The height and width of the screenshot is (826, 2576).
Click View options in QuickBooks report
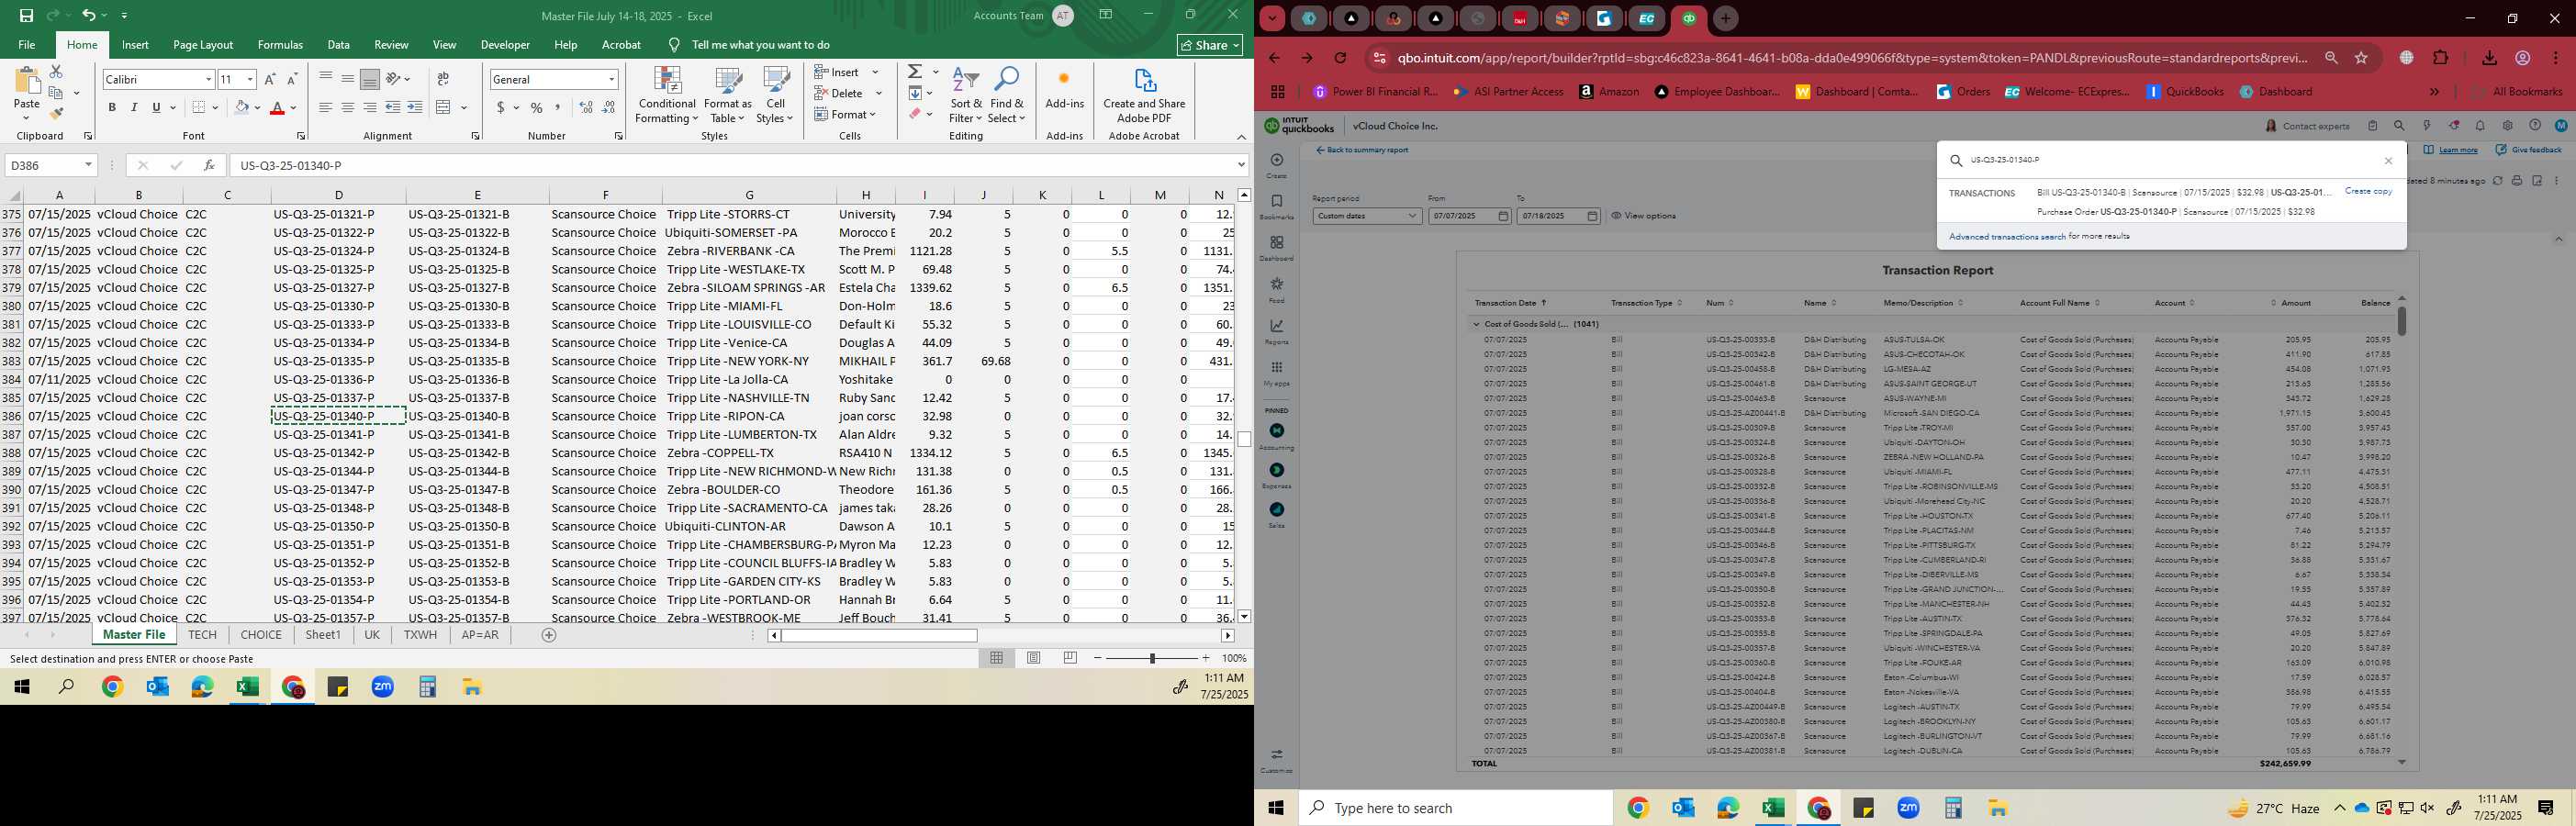point(1643,216)
